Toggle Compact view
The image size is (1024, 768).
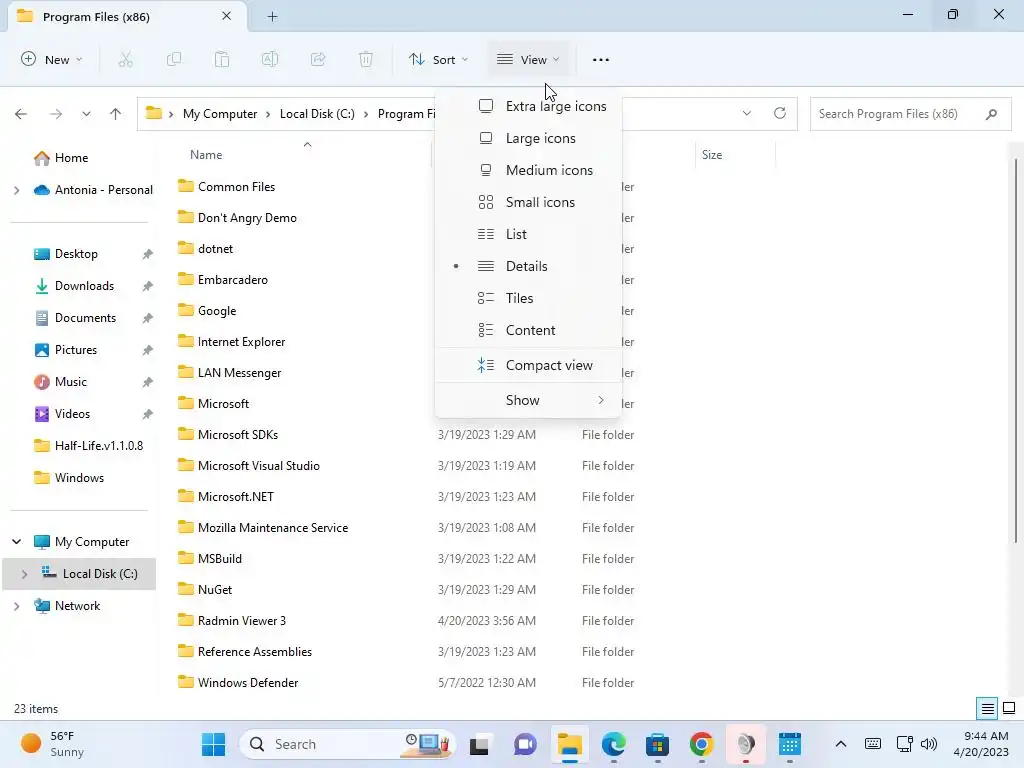[528, 365]
